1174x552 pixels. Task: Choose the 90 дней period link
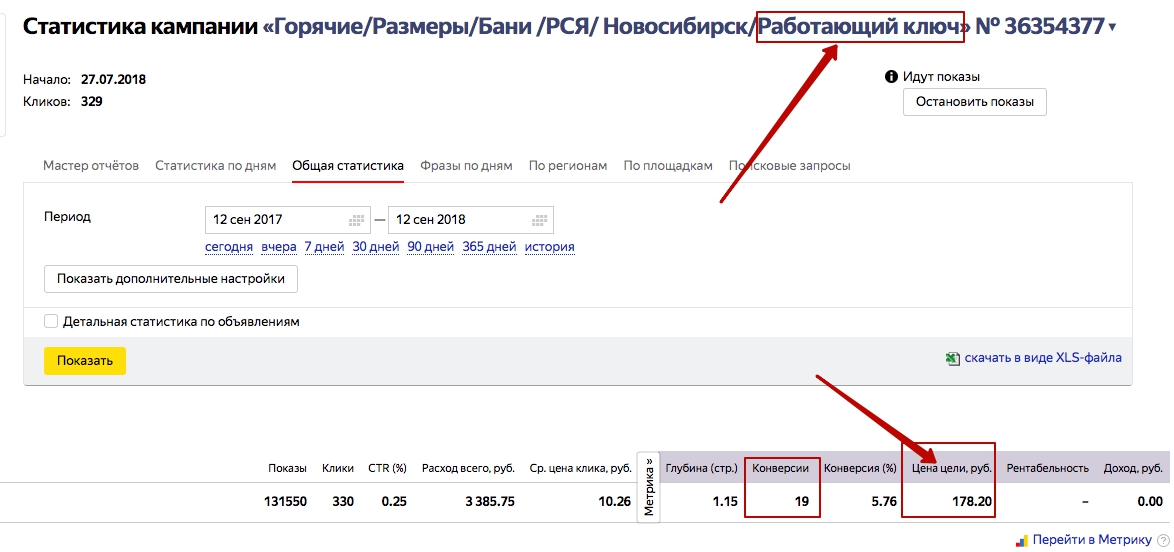click(x=431, y=246)
